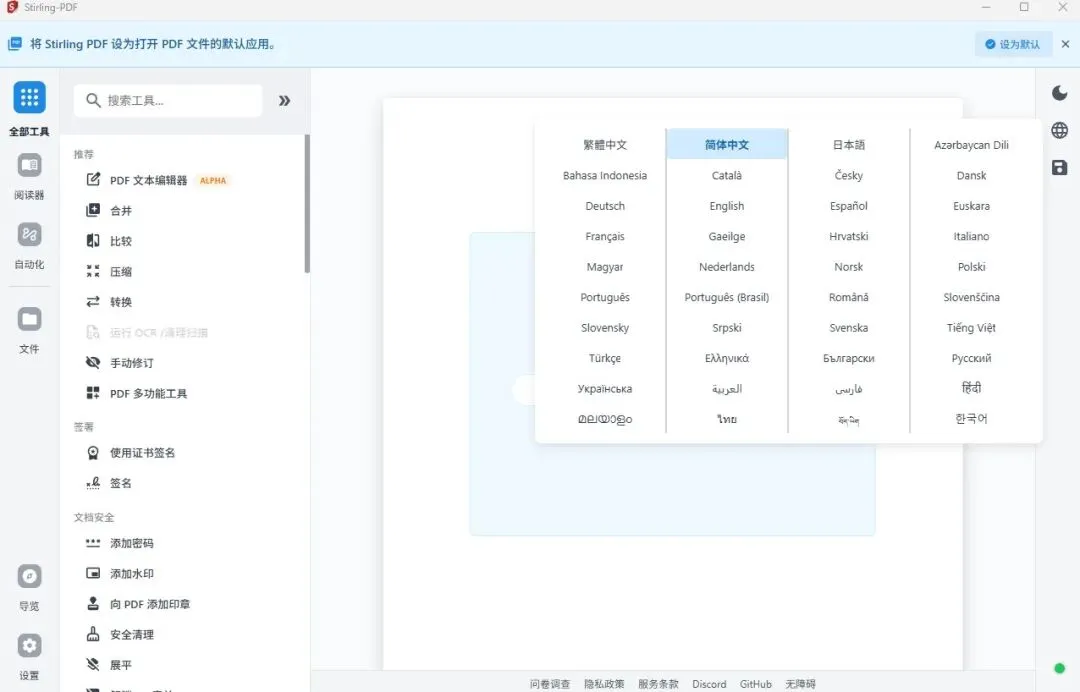
Task: Open the 问卷调查 survey link
Action: (x=550, y=684)
